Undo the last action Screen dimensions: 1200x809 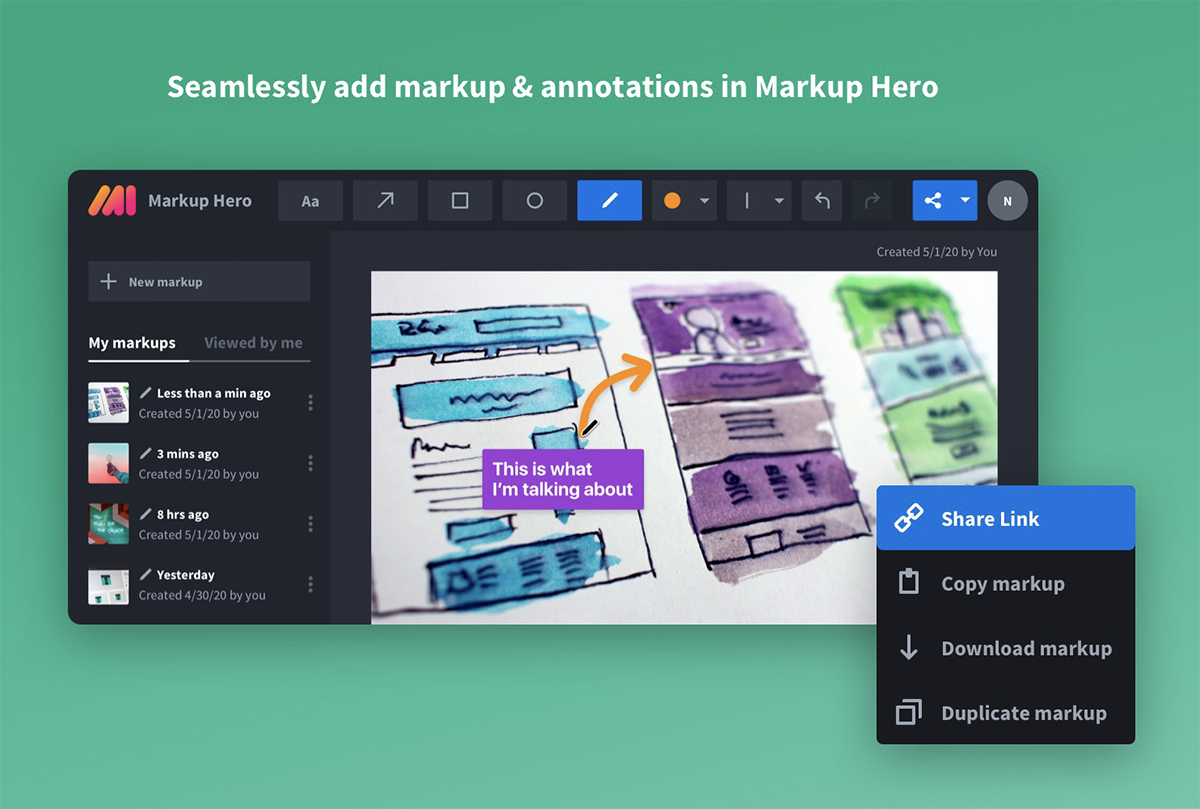[x=822, y=200]
